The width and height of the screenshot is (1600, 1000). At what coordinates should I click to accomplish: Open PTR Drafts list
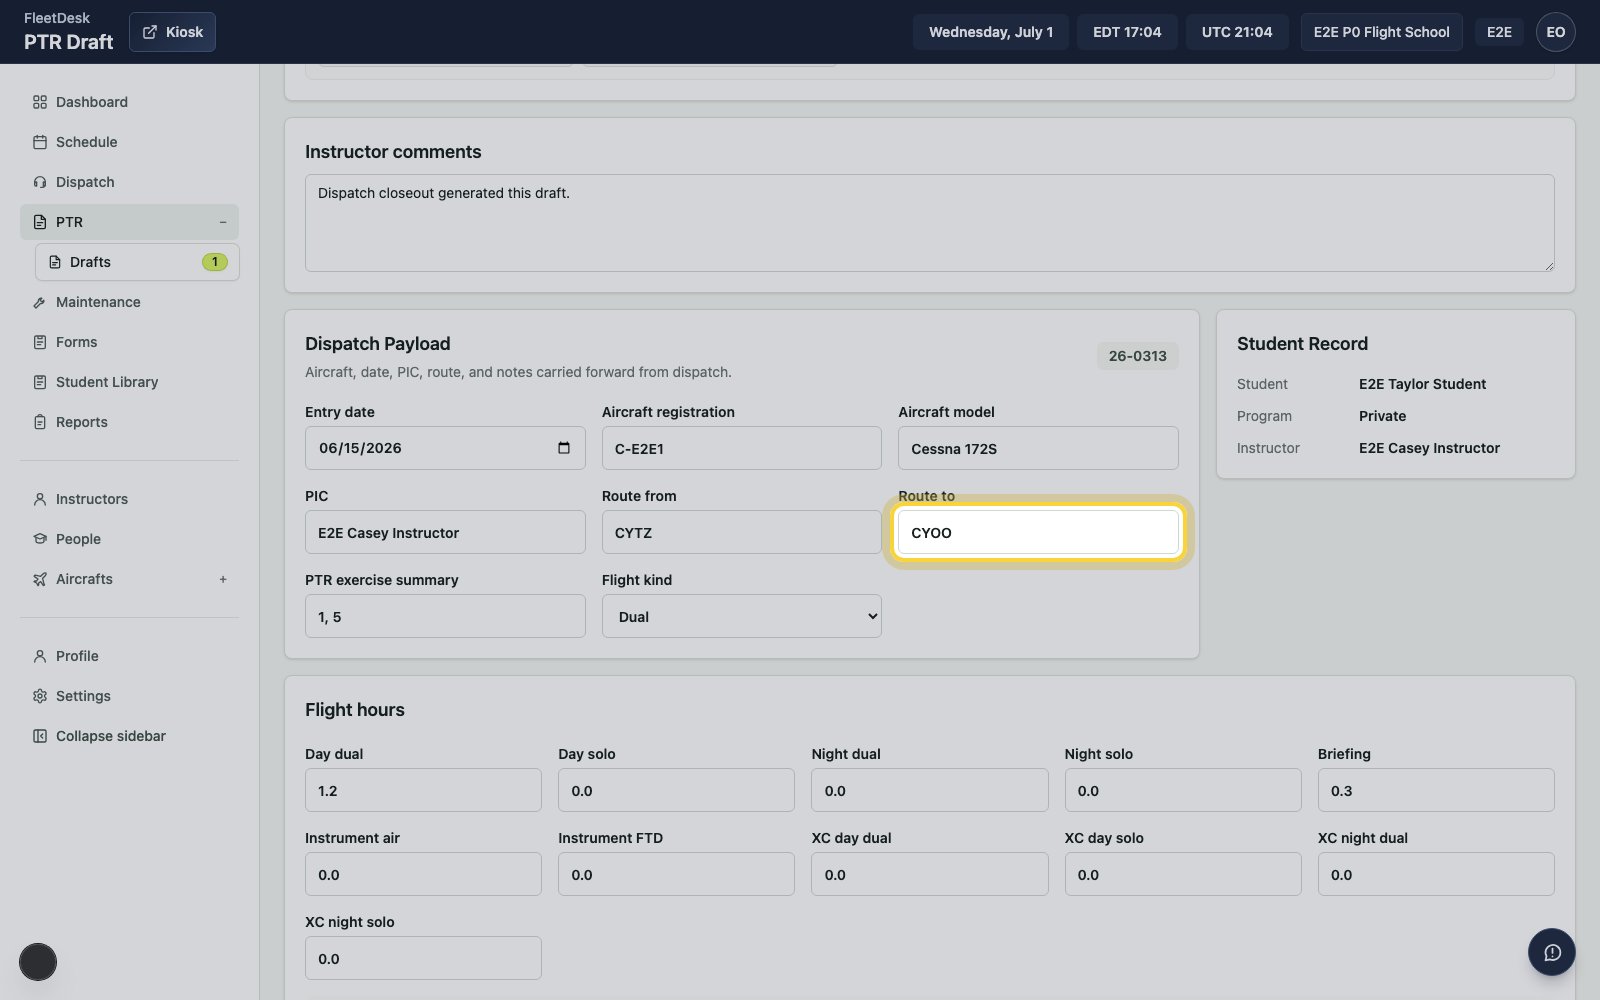137,262
